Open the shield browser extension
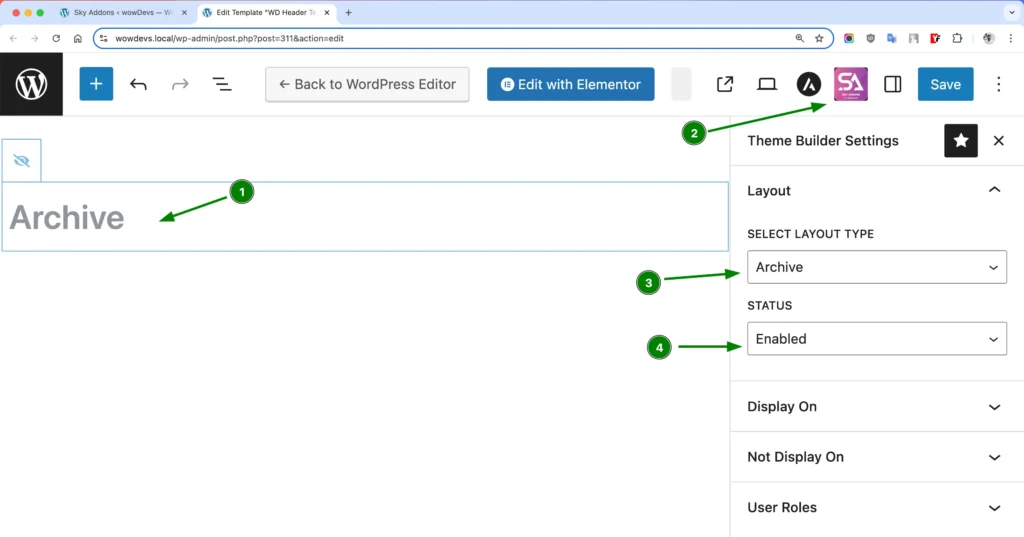 click(x=871, y=39)
